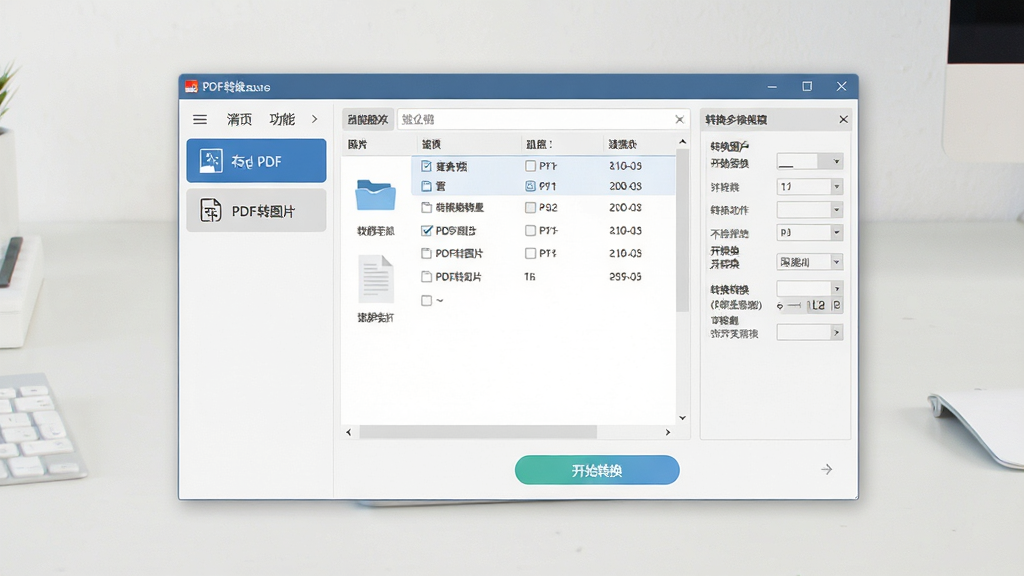Viewport: 1024px width, 576px height.
Task: Select the gray document page icon
Action: point(376,280)
